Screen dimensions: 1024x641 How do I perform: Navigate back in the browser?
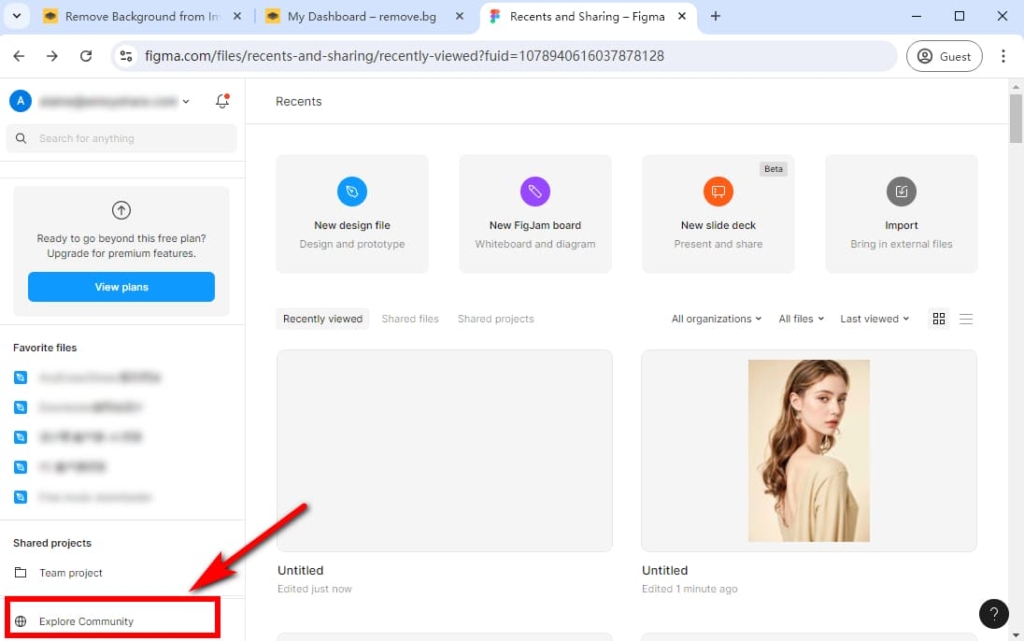18,56
